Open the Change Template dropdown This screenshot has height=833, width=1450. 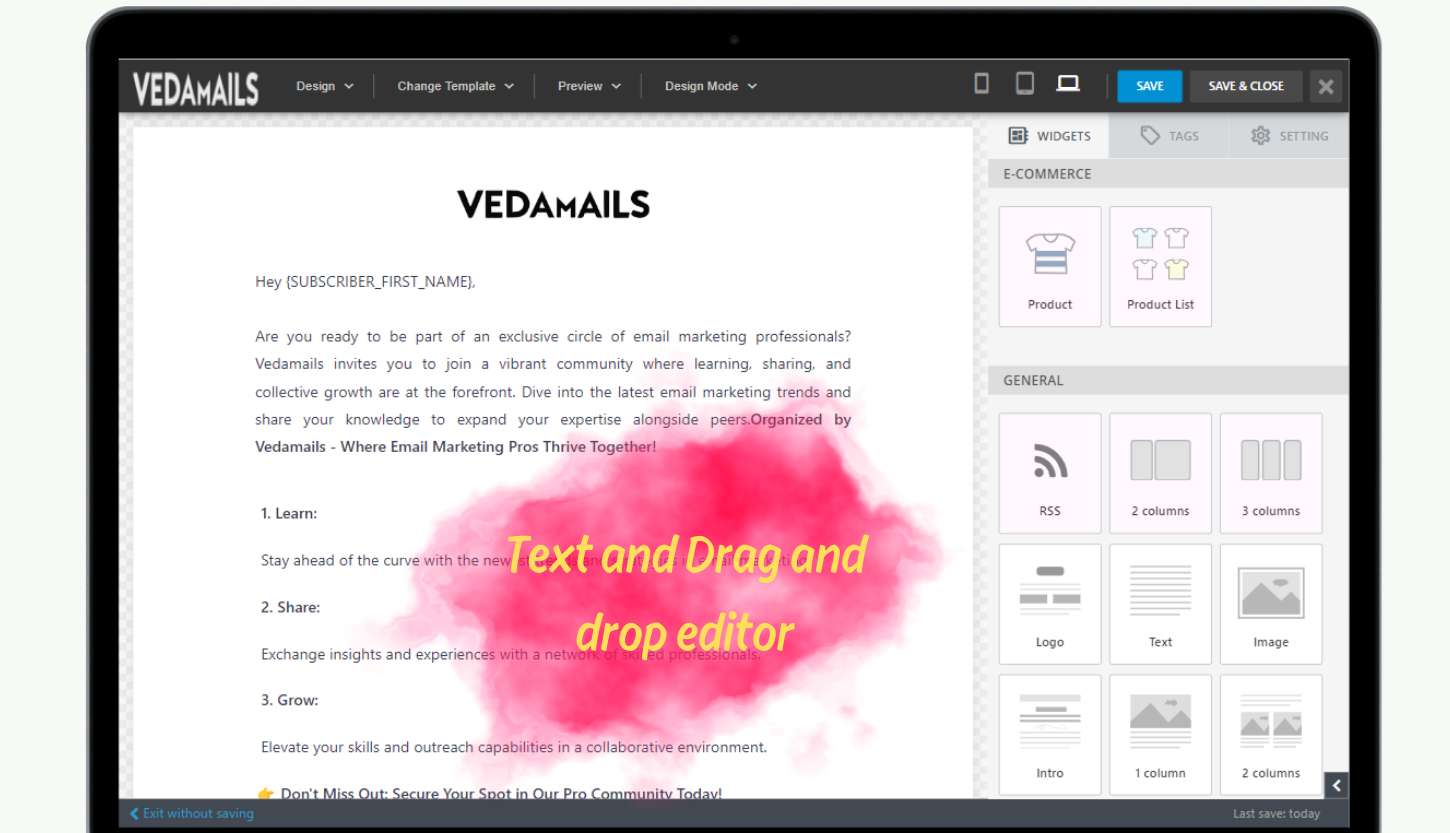(455, 86)
